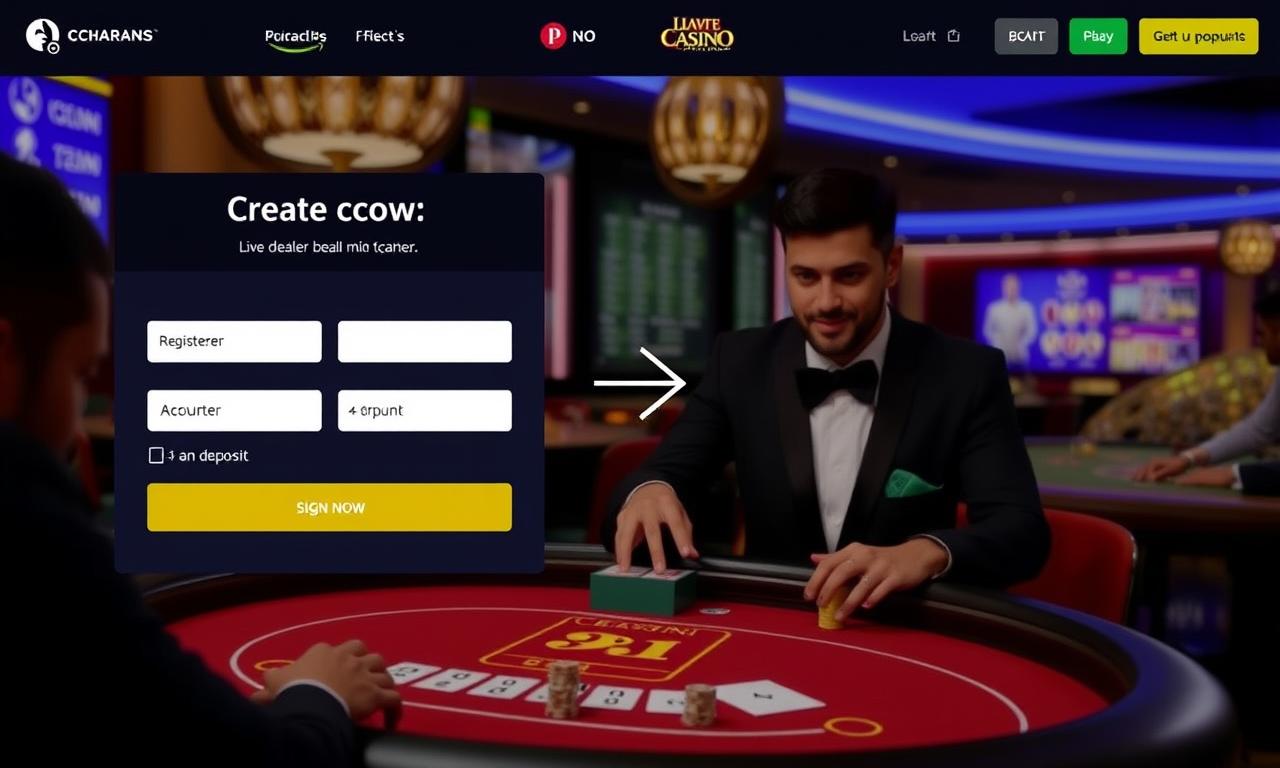Click the Loaft link in header
Viewport: 1280px width, 768px height.
pyautogui.click(x=919, y=36)
